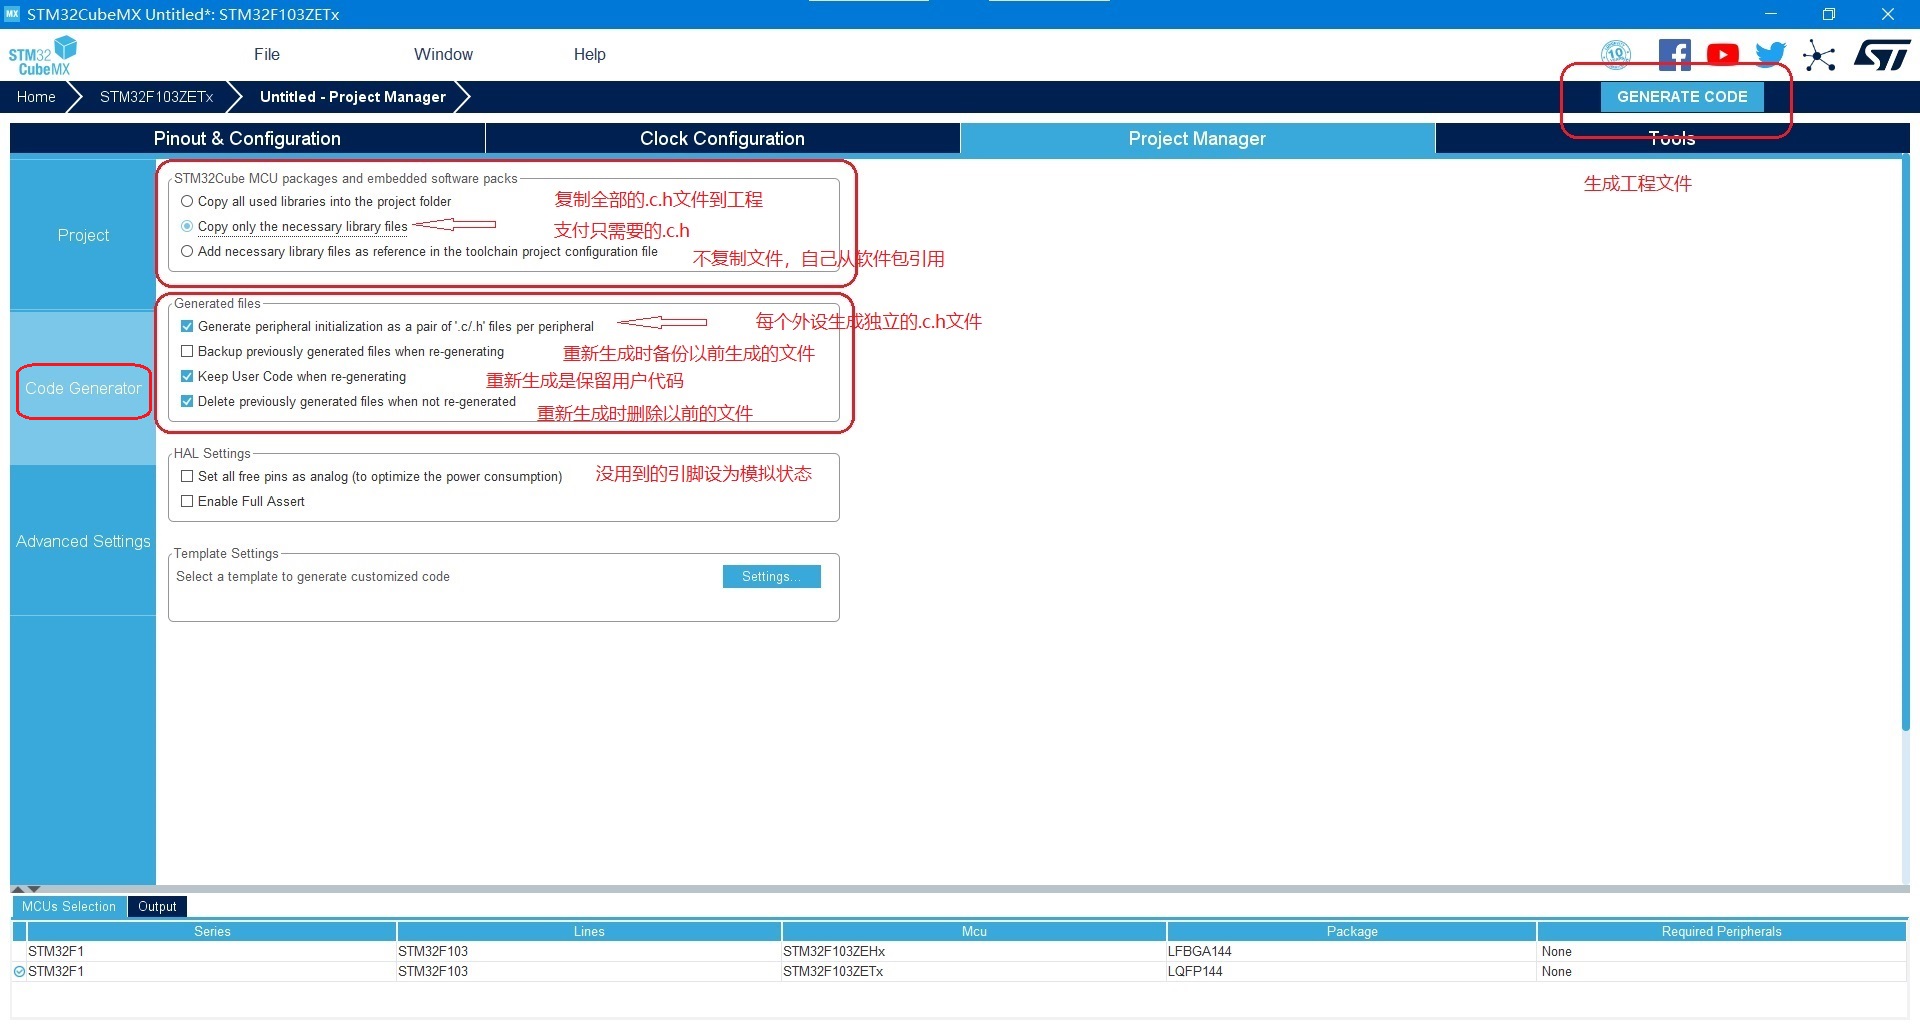Switch to Project Manager tab
The width and height of the screenshot is (1920, 1030).
(x=1197, y=138)
